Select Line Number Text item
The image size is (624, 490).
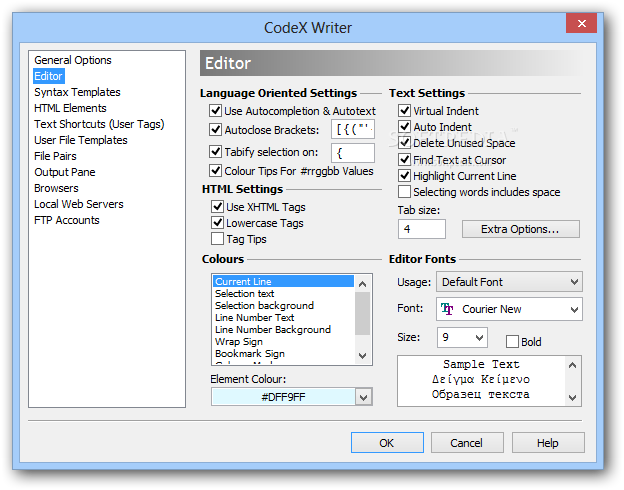283,317
